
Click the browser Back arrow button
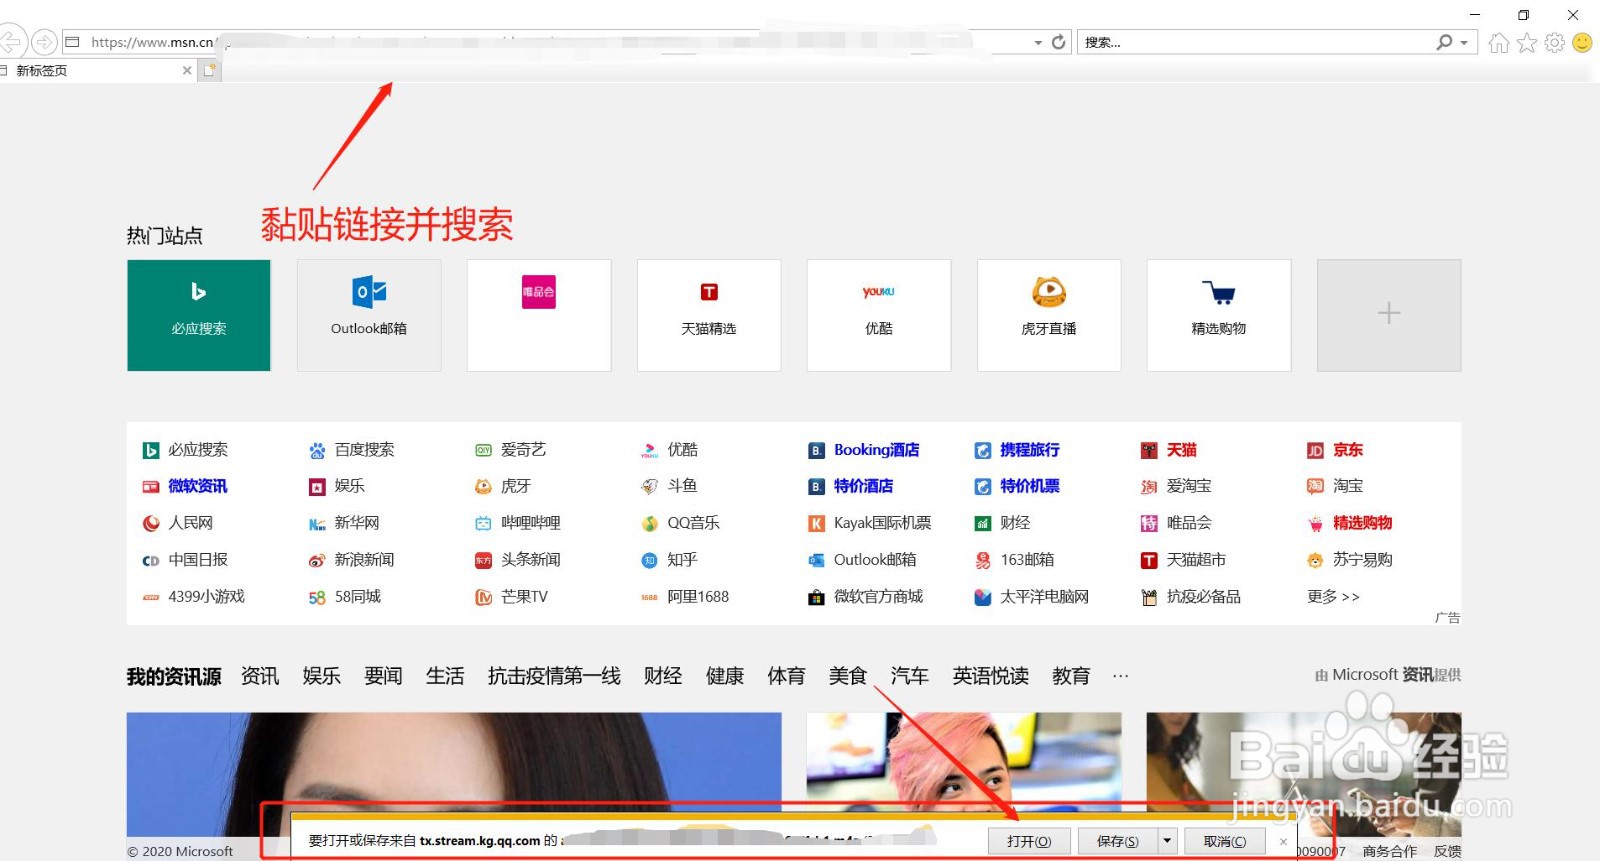10,42
